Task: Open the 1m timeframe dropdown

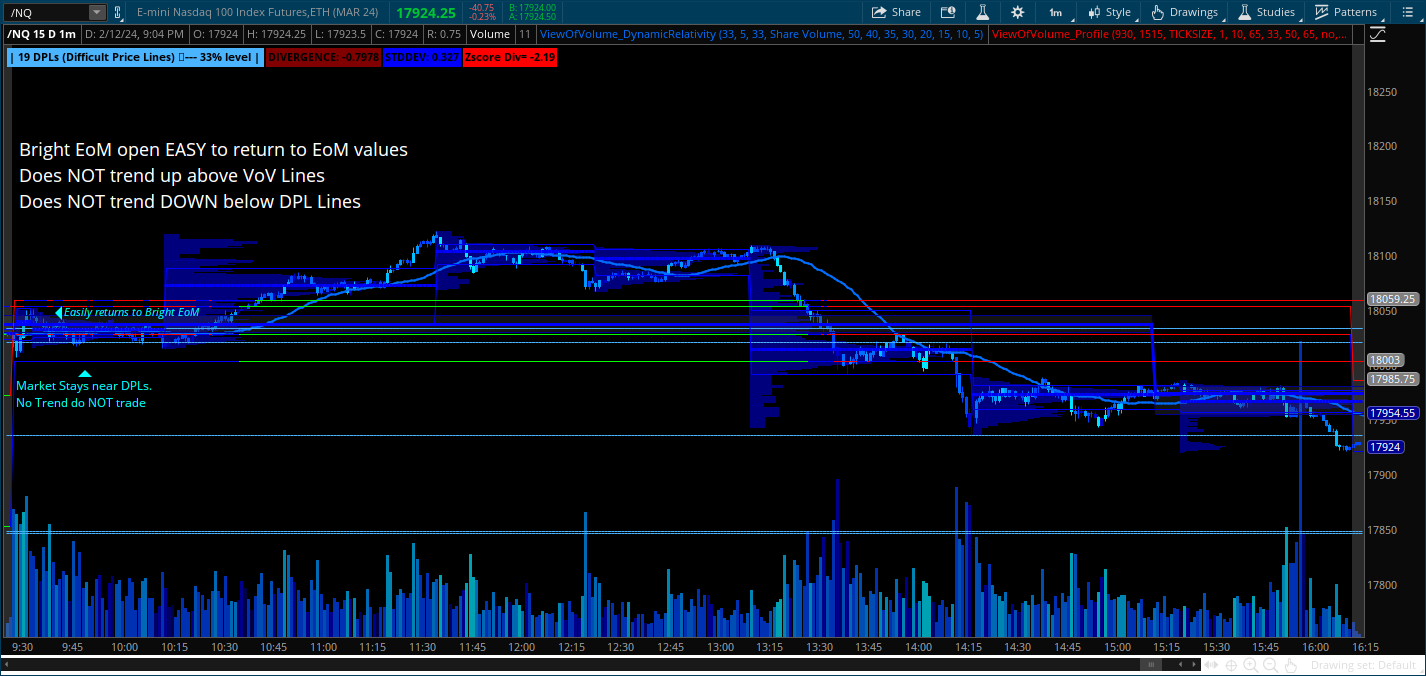Action: tap(1055, 12)
